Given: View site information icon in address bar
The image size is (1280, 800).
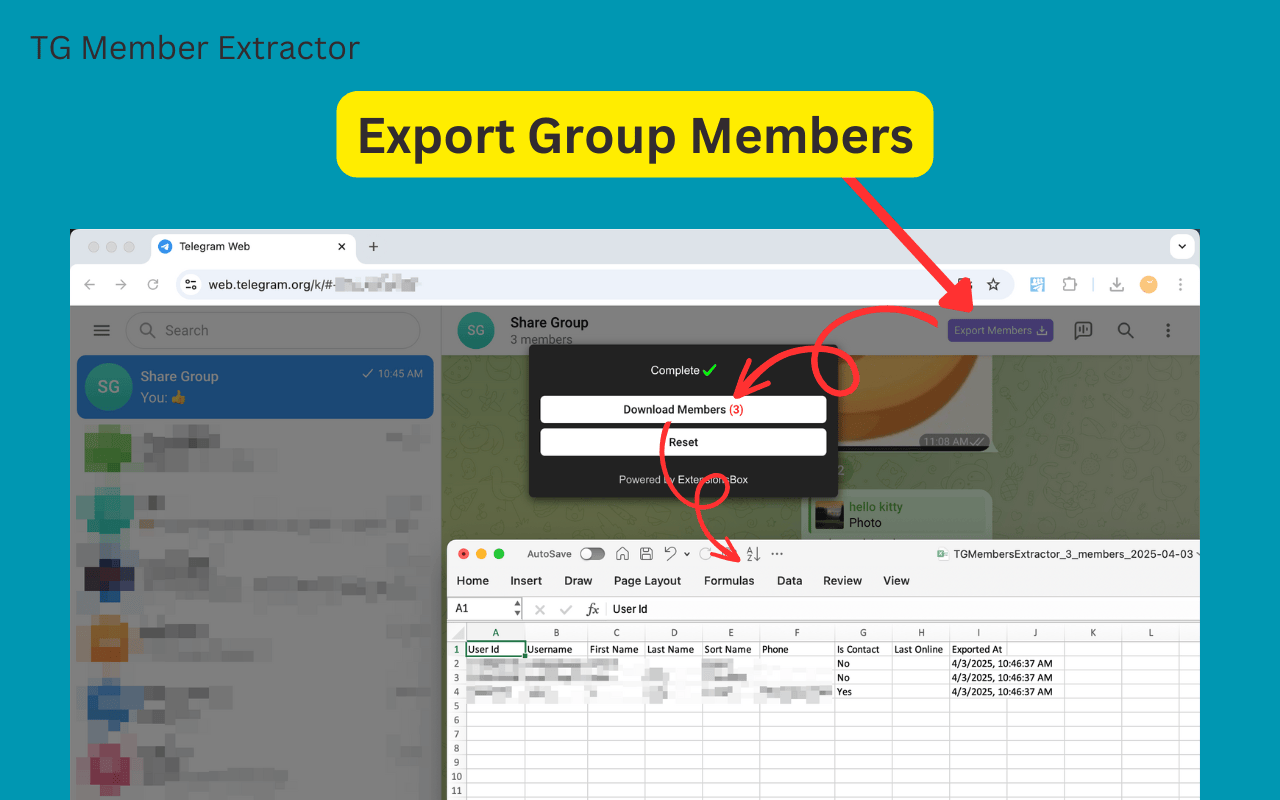Looking at the screenshot, I should tap(191, 285).
